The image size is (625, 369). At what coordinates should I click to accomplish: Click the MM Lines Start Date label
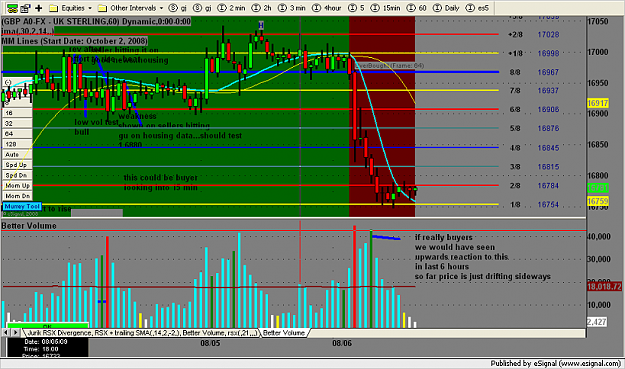[x=75, y=41]
